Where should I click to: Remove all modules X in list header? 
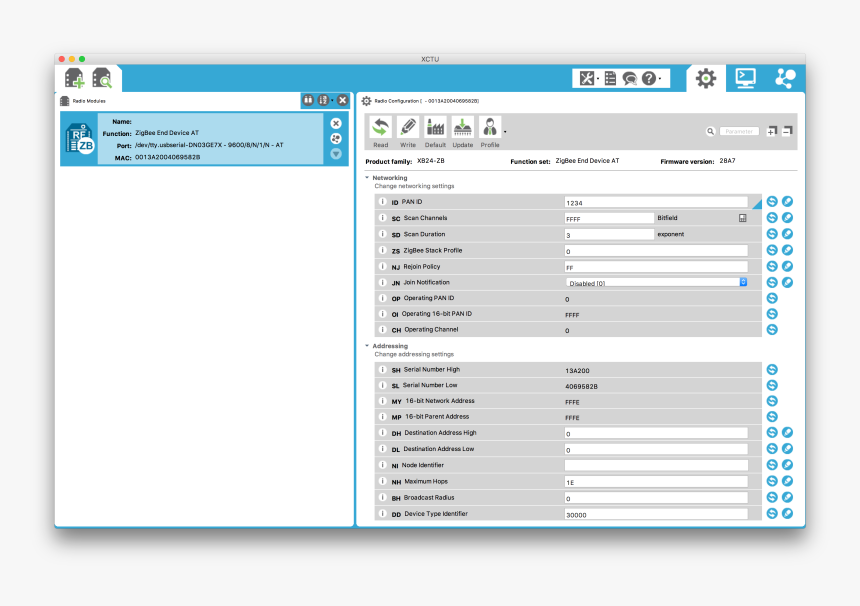[x=343, y=100]
